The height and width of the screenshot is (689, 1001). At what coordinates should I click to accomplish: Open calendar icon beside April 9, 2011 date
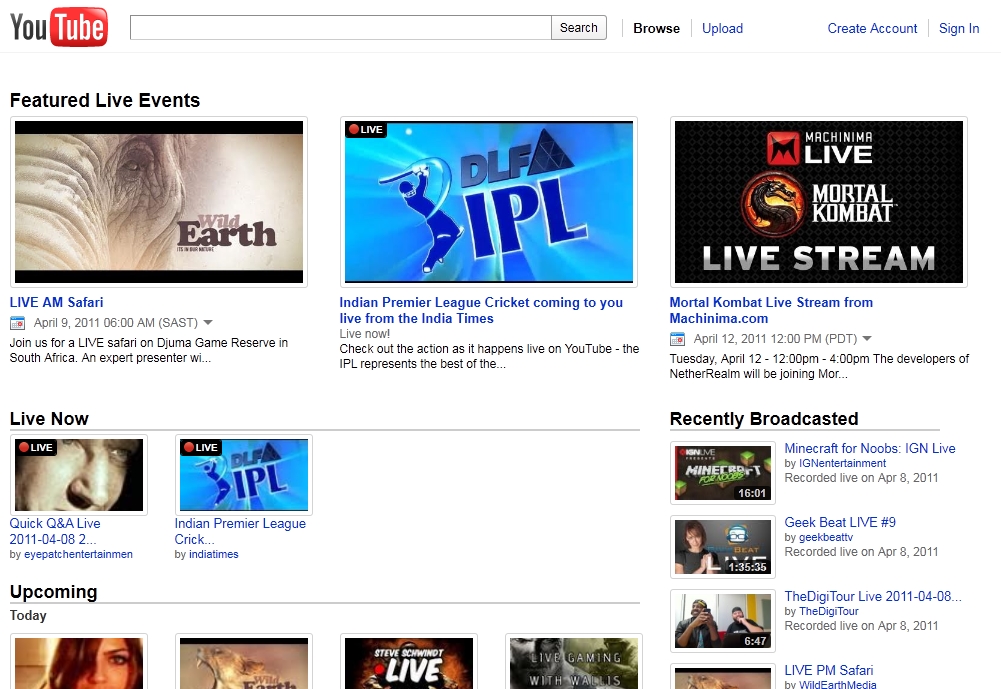click(x=17, y=323)
